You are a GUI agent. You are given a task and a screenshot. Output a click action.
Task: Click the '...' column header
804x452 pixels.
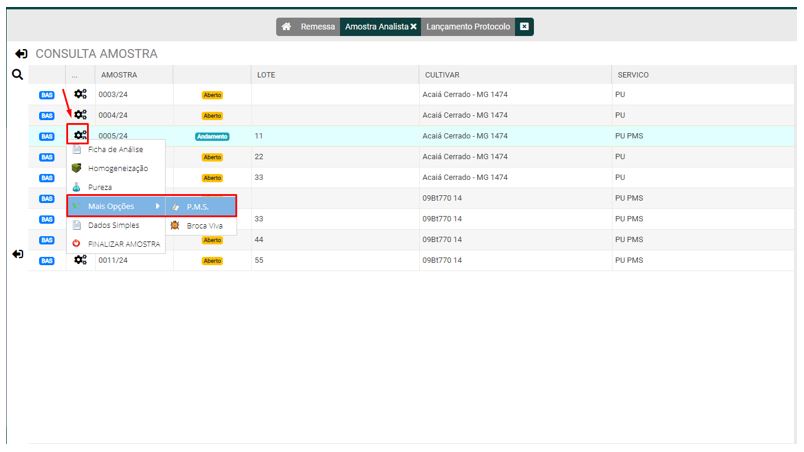74,75
